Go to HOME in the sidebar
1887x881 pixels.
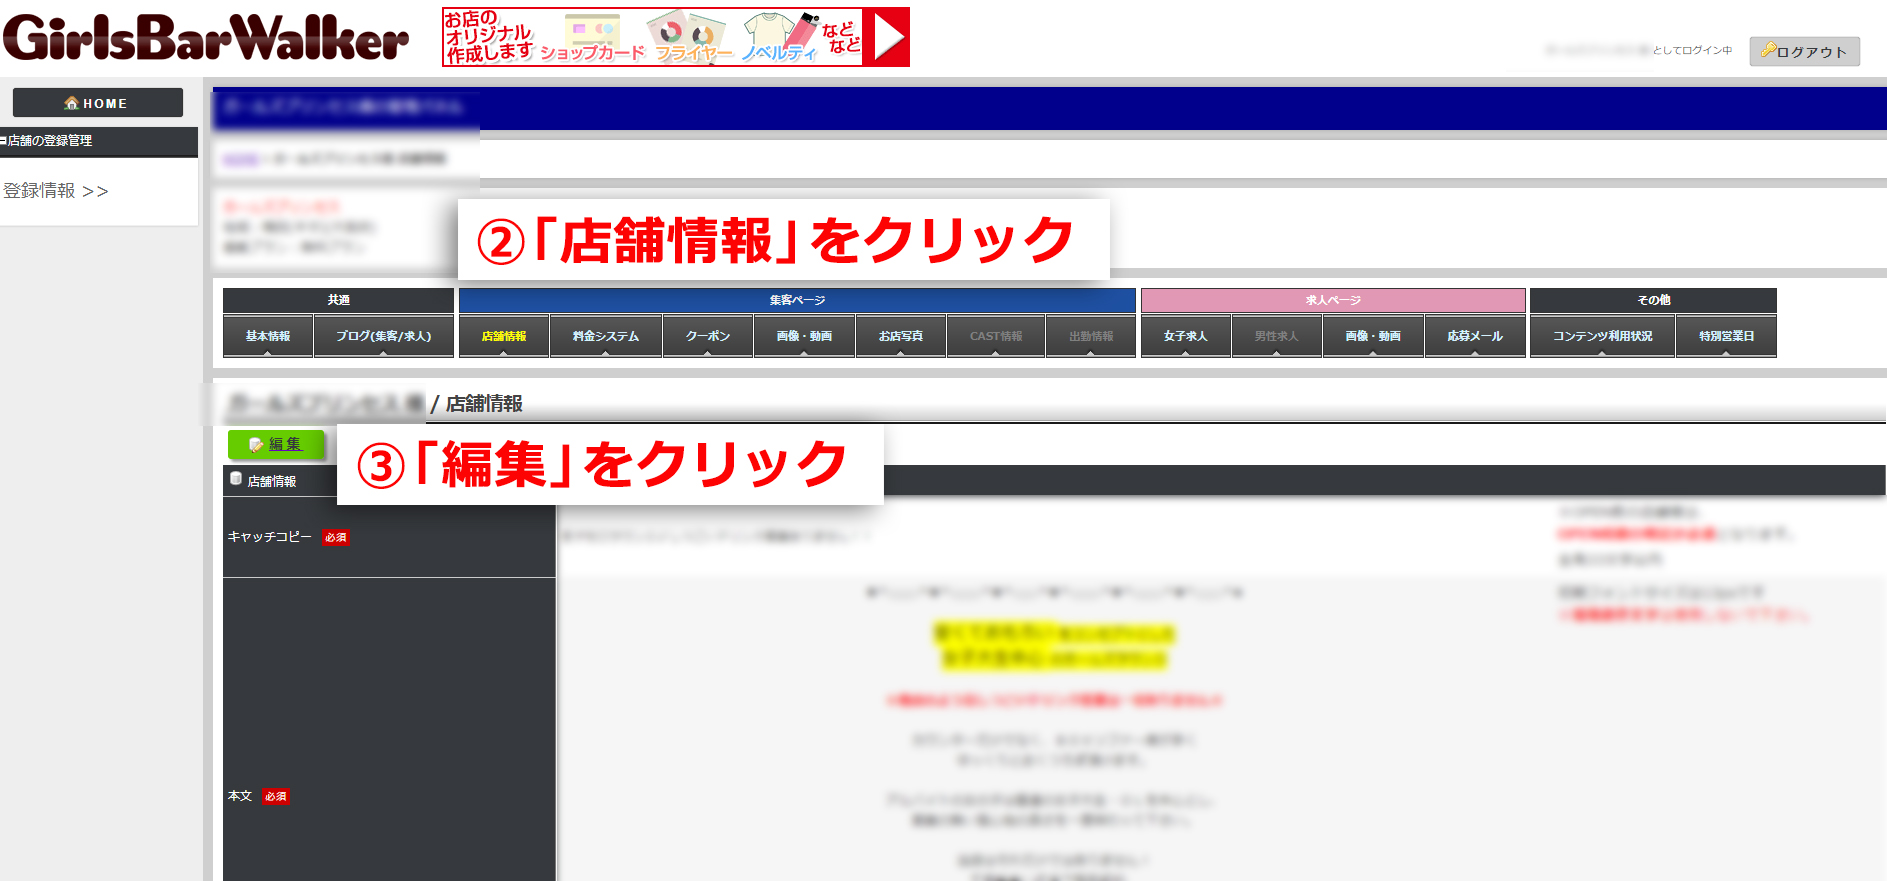[x=98, y=103]
